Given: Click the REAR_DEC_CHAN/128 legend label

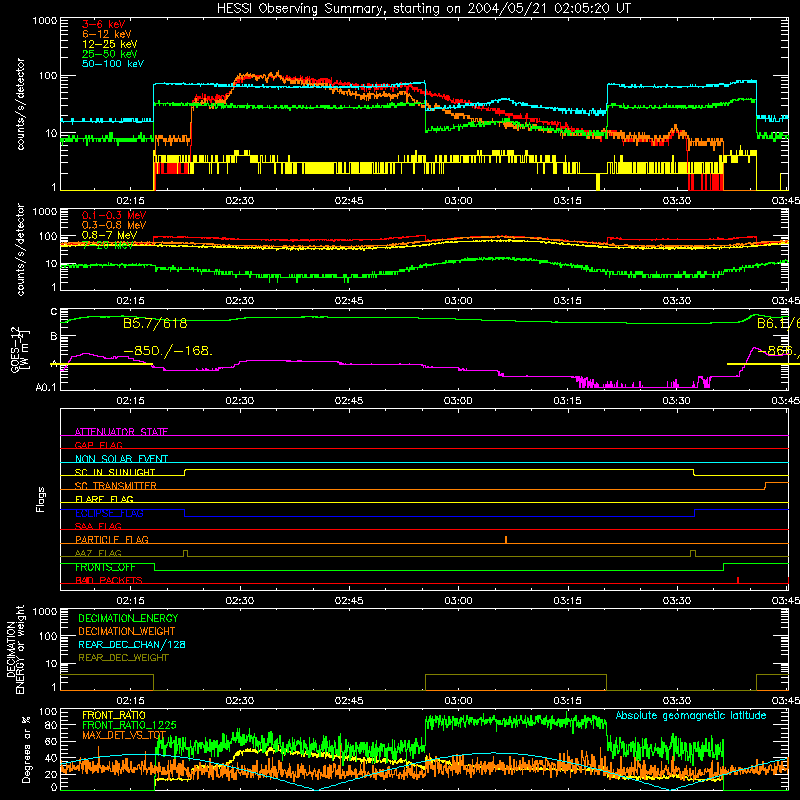Looking at the screenshot, I should [132, 645].
